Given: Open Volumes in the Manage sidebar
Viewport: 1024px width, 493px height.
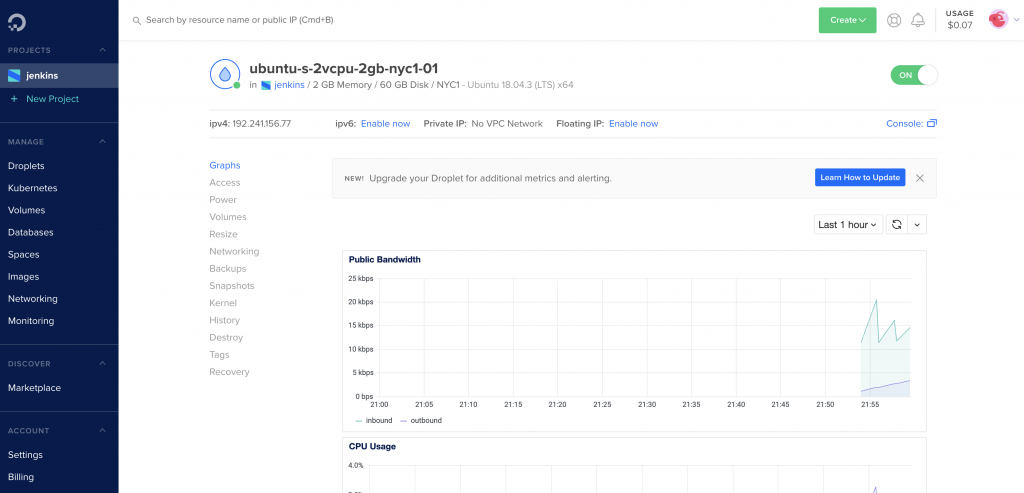Looking at the screenshot, I should pos(26,210).
